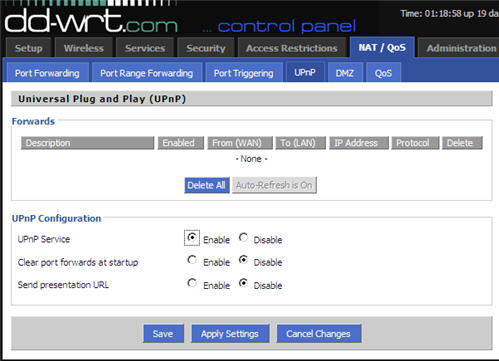Enable clear port forwards at startup
Viewport: 499px width, 361px height.
(x=192, y=260)
